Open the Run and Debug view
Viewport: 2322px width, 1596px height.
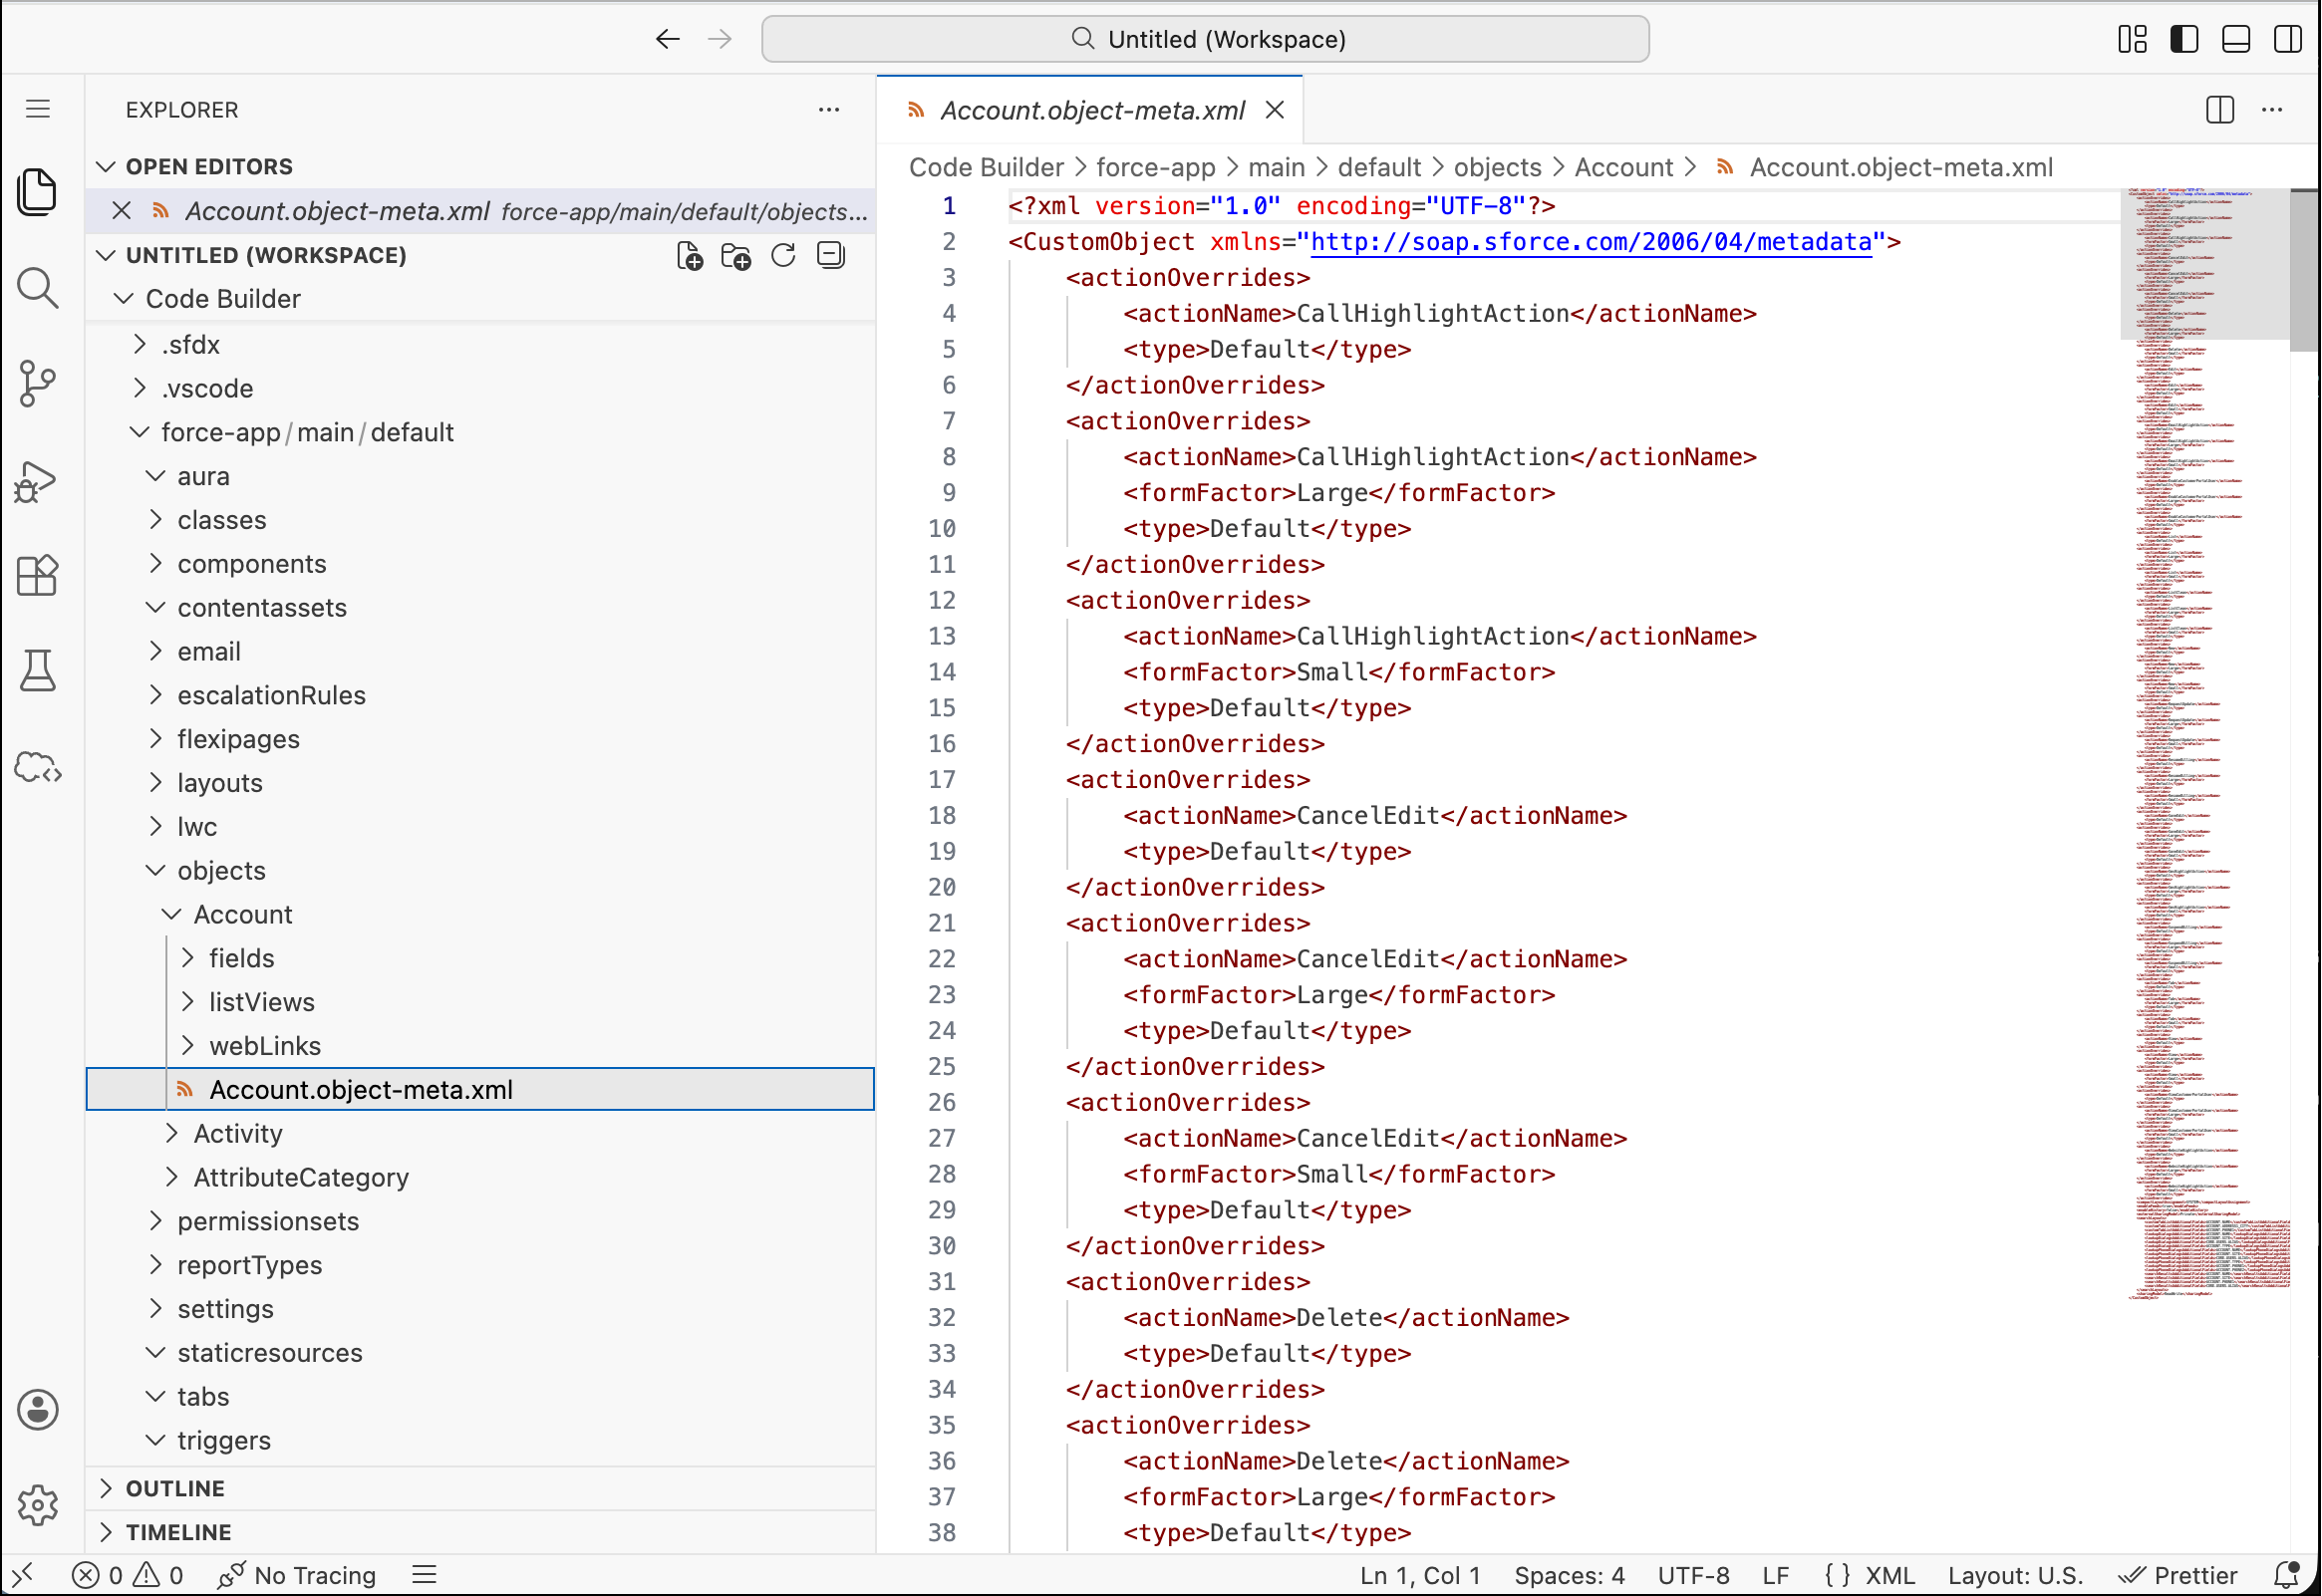[37, 480]
